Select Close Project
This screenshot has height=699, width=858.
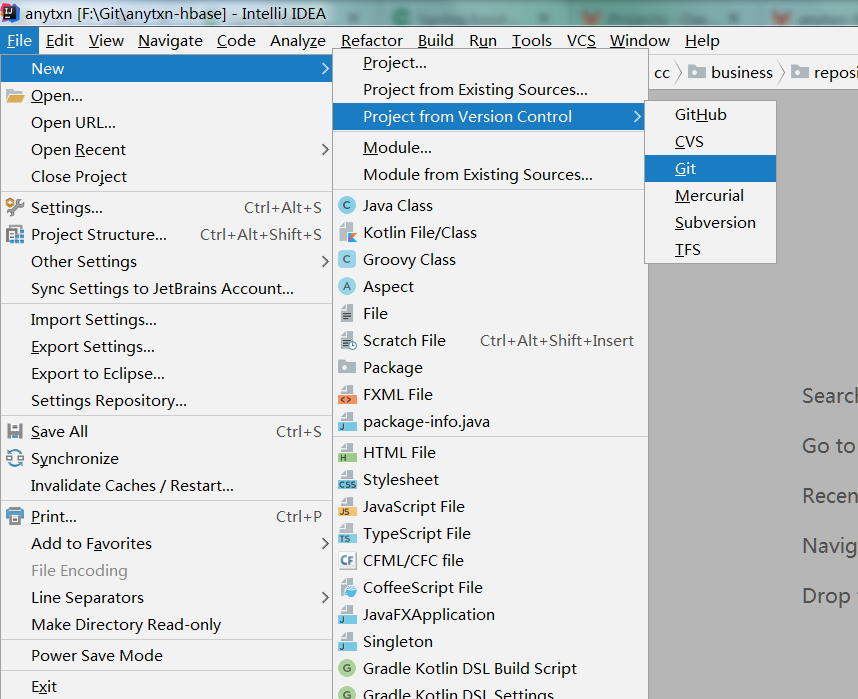point(166,177)
